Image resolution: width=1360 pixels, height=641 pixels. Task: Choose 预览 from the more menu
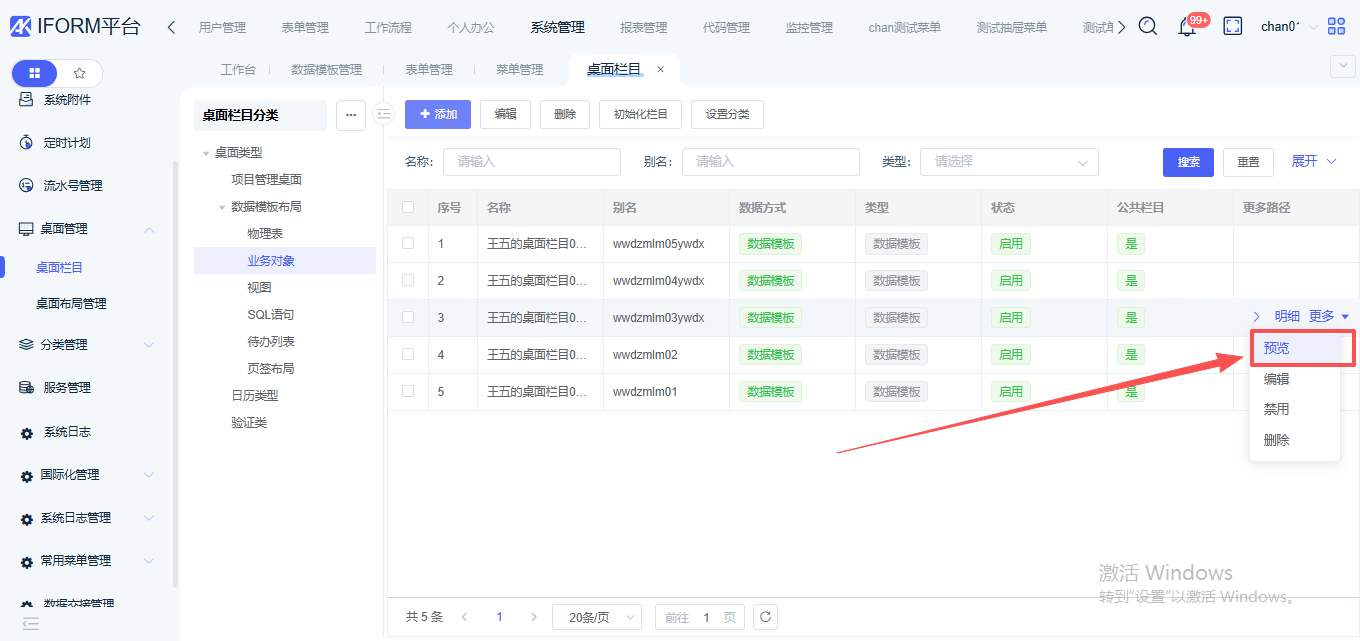click(x=1277, y=349)
